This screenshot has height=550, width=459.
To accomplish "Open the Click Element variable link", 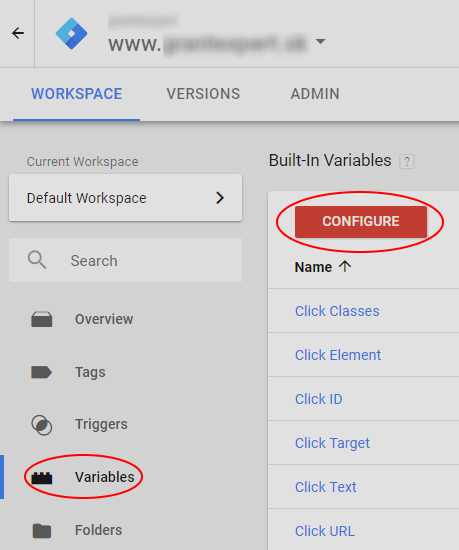I will [x=338, y=355].
